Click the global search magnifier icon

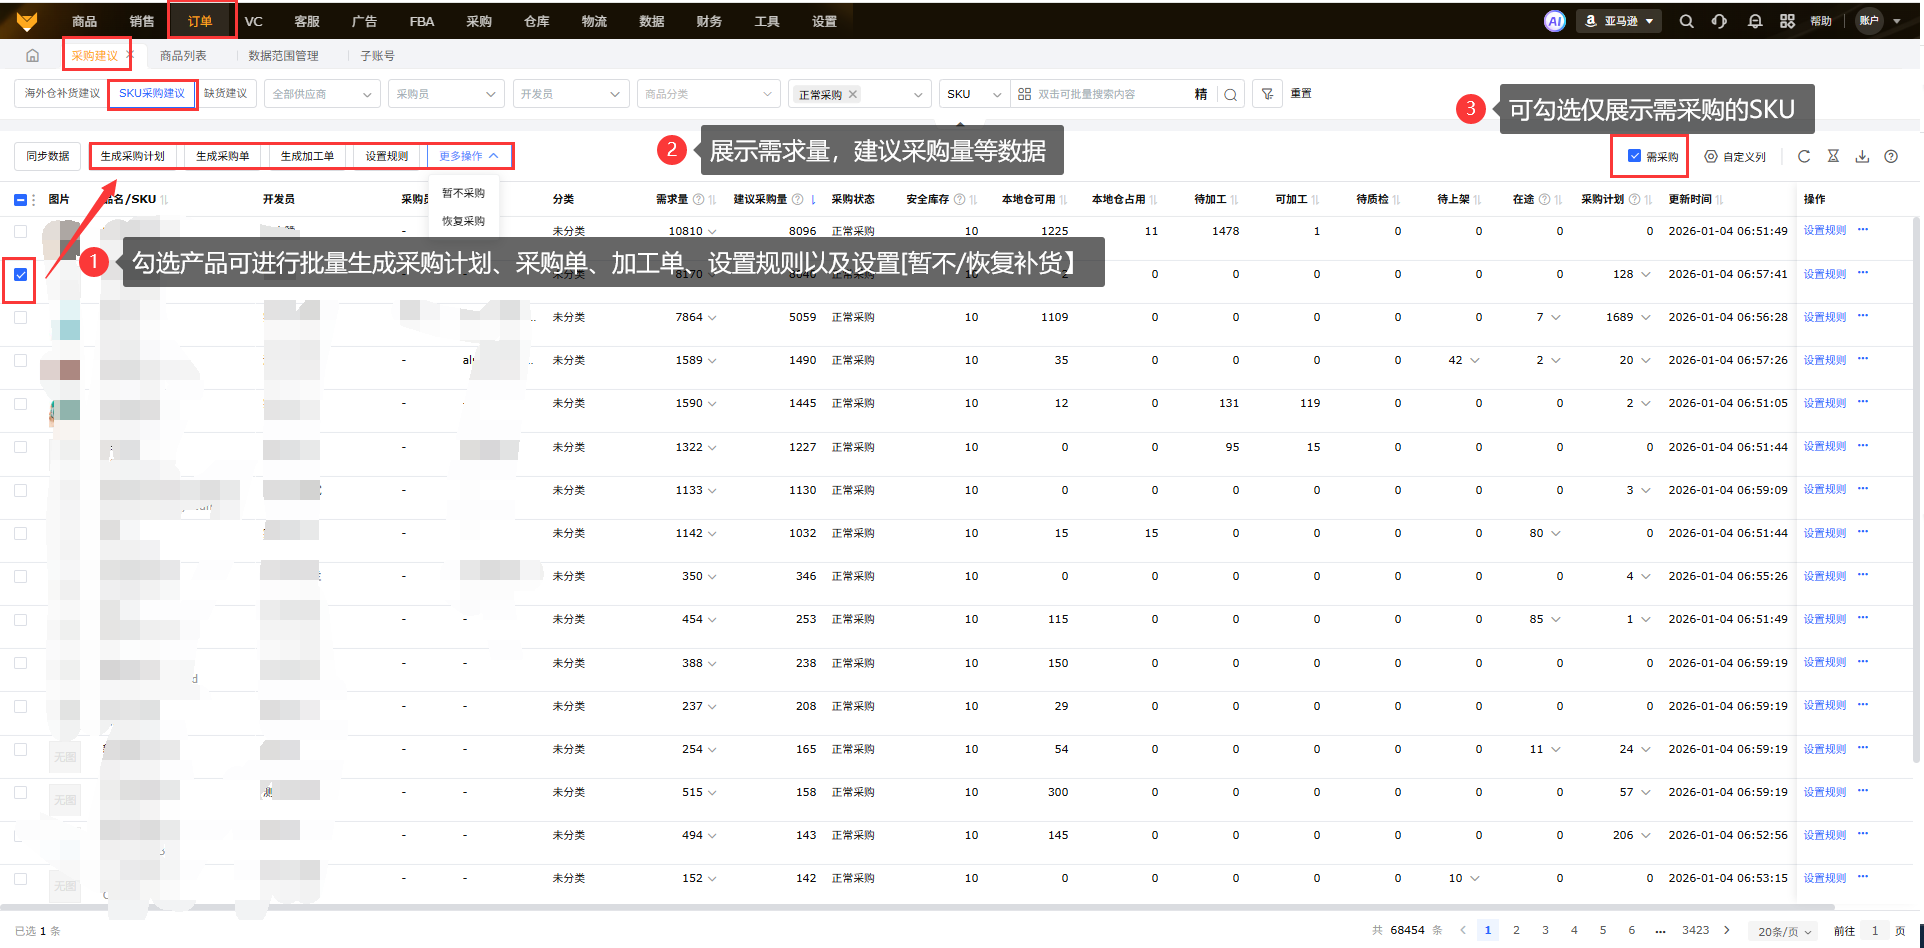click(x=1686, y=21)
